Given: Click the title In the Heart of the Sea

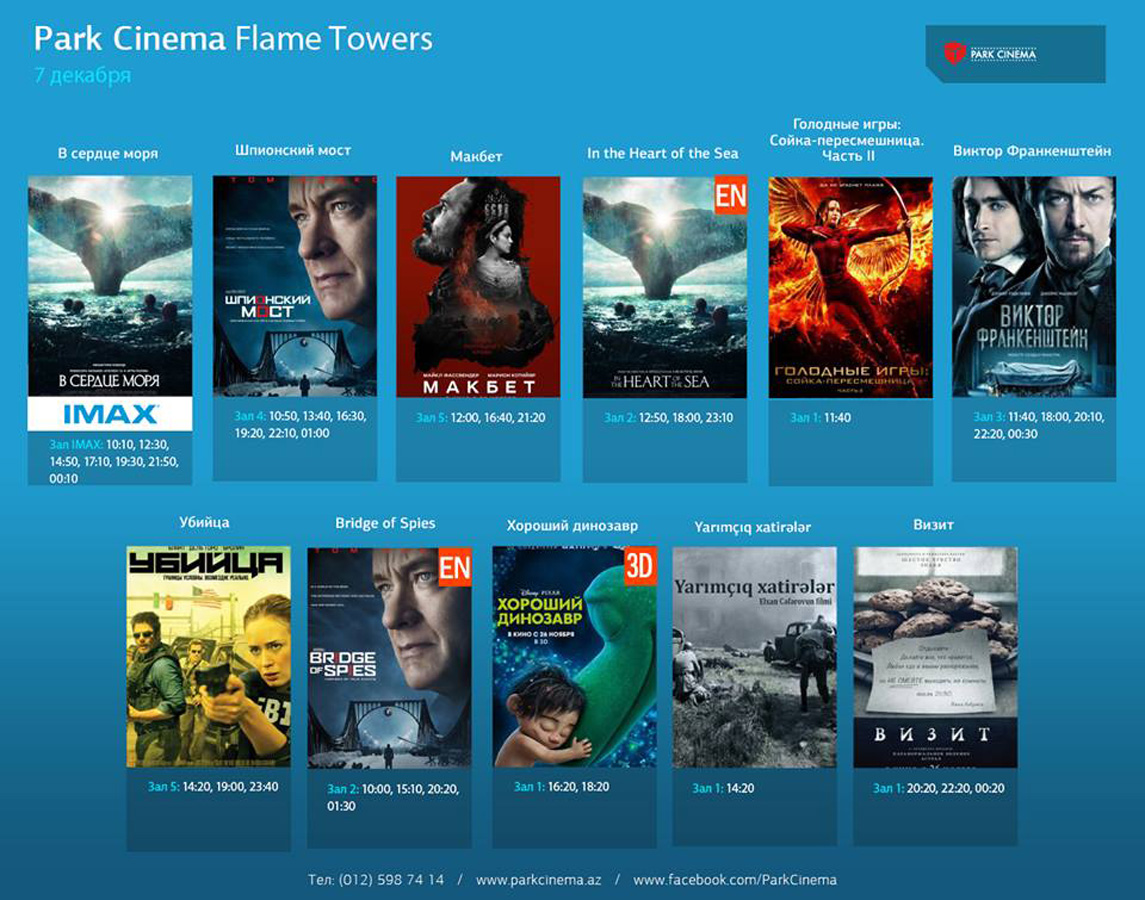Looking at the screenshot, I should point(662,153).
